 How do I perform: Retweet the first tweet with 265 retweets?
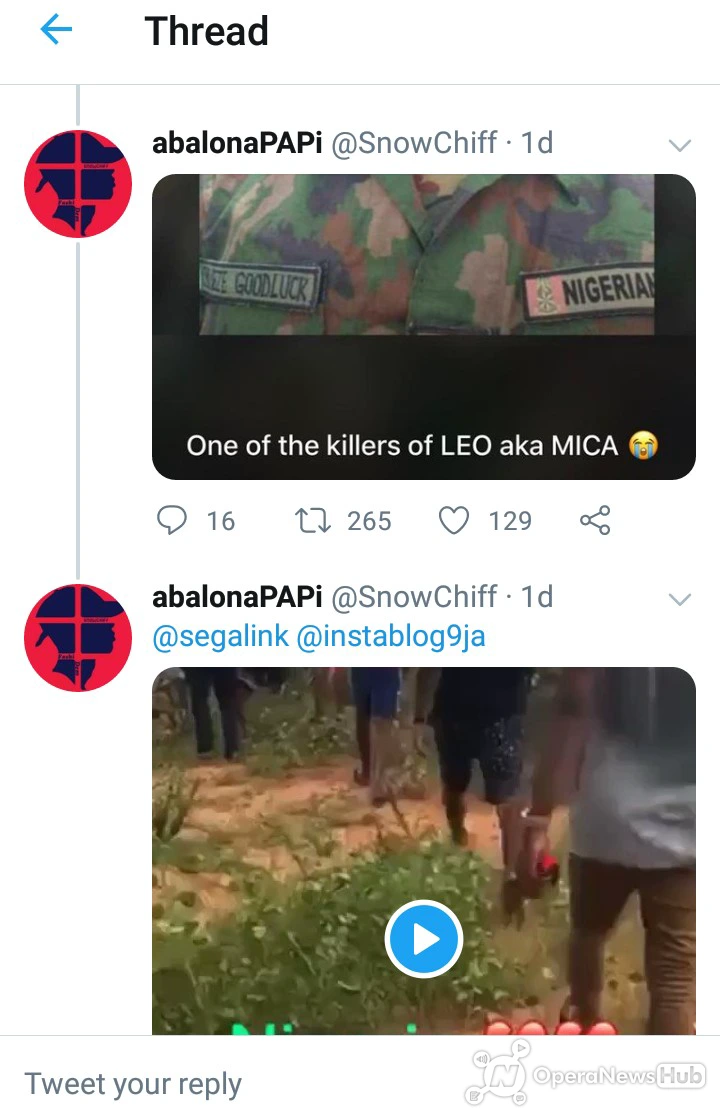(x=313, y=520)
